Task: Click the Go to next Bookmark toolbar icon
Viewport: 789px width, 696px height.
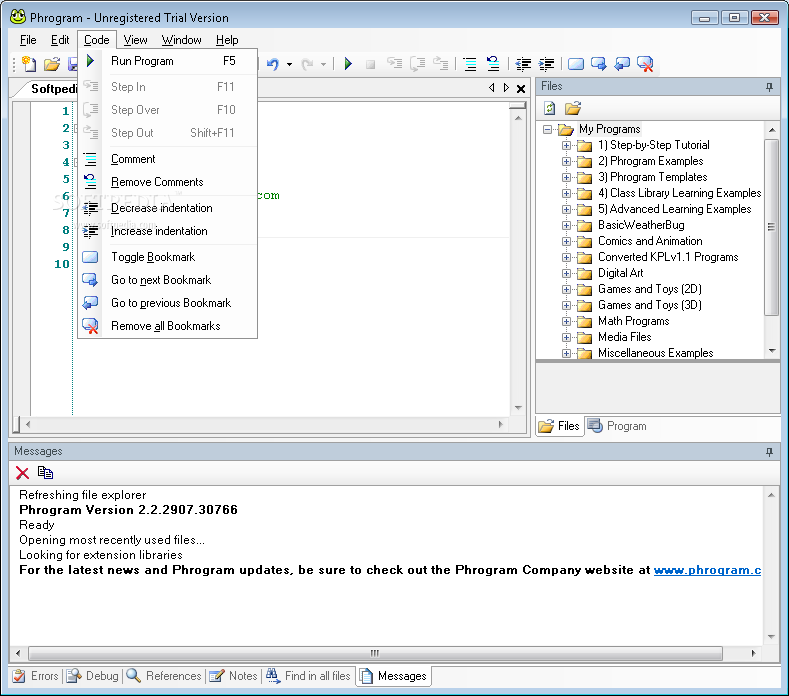Action: point(599,64)
